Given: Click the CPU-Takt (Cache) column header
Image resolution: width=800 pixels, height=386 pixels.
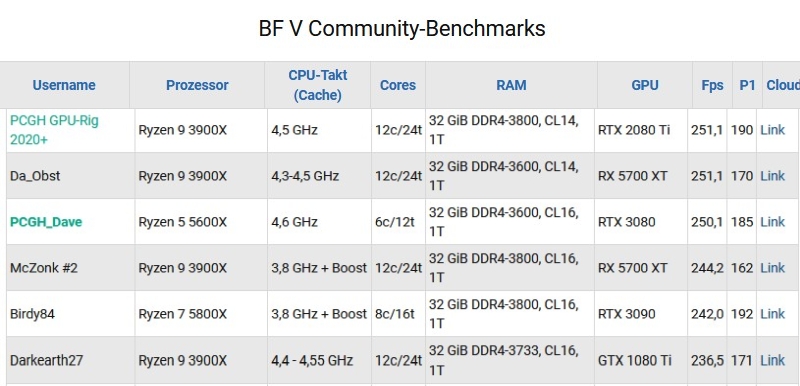Looking at the screenshot, I should [317, 85].
